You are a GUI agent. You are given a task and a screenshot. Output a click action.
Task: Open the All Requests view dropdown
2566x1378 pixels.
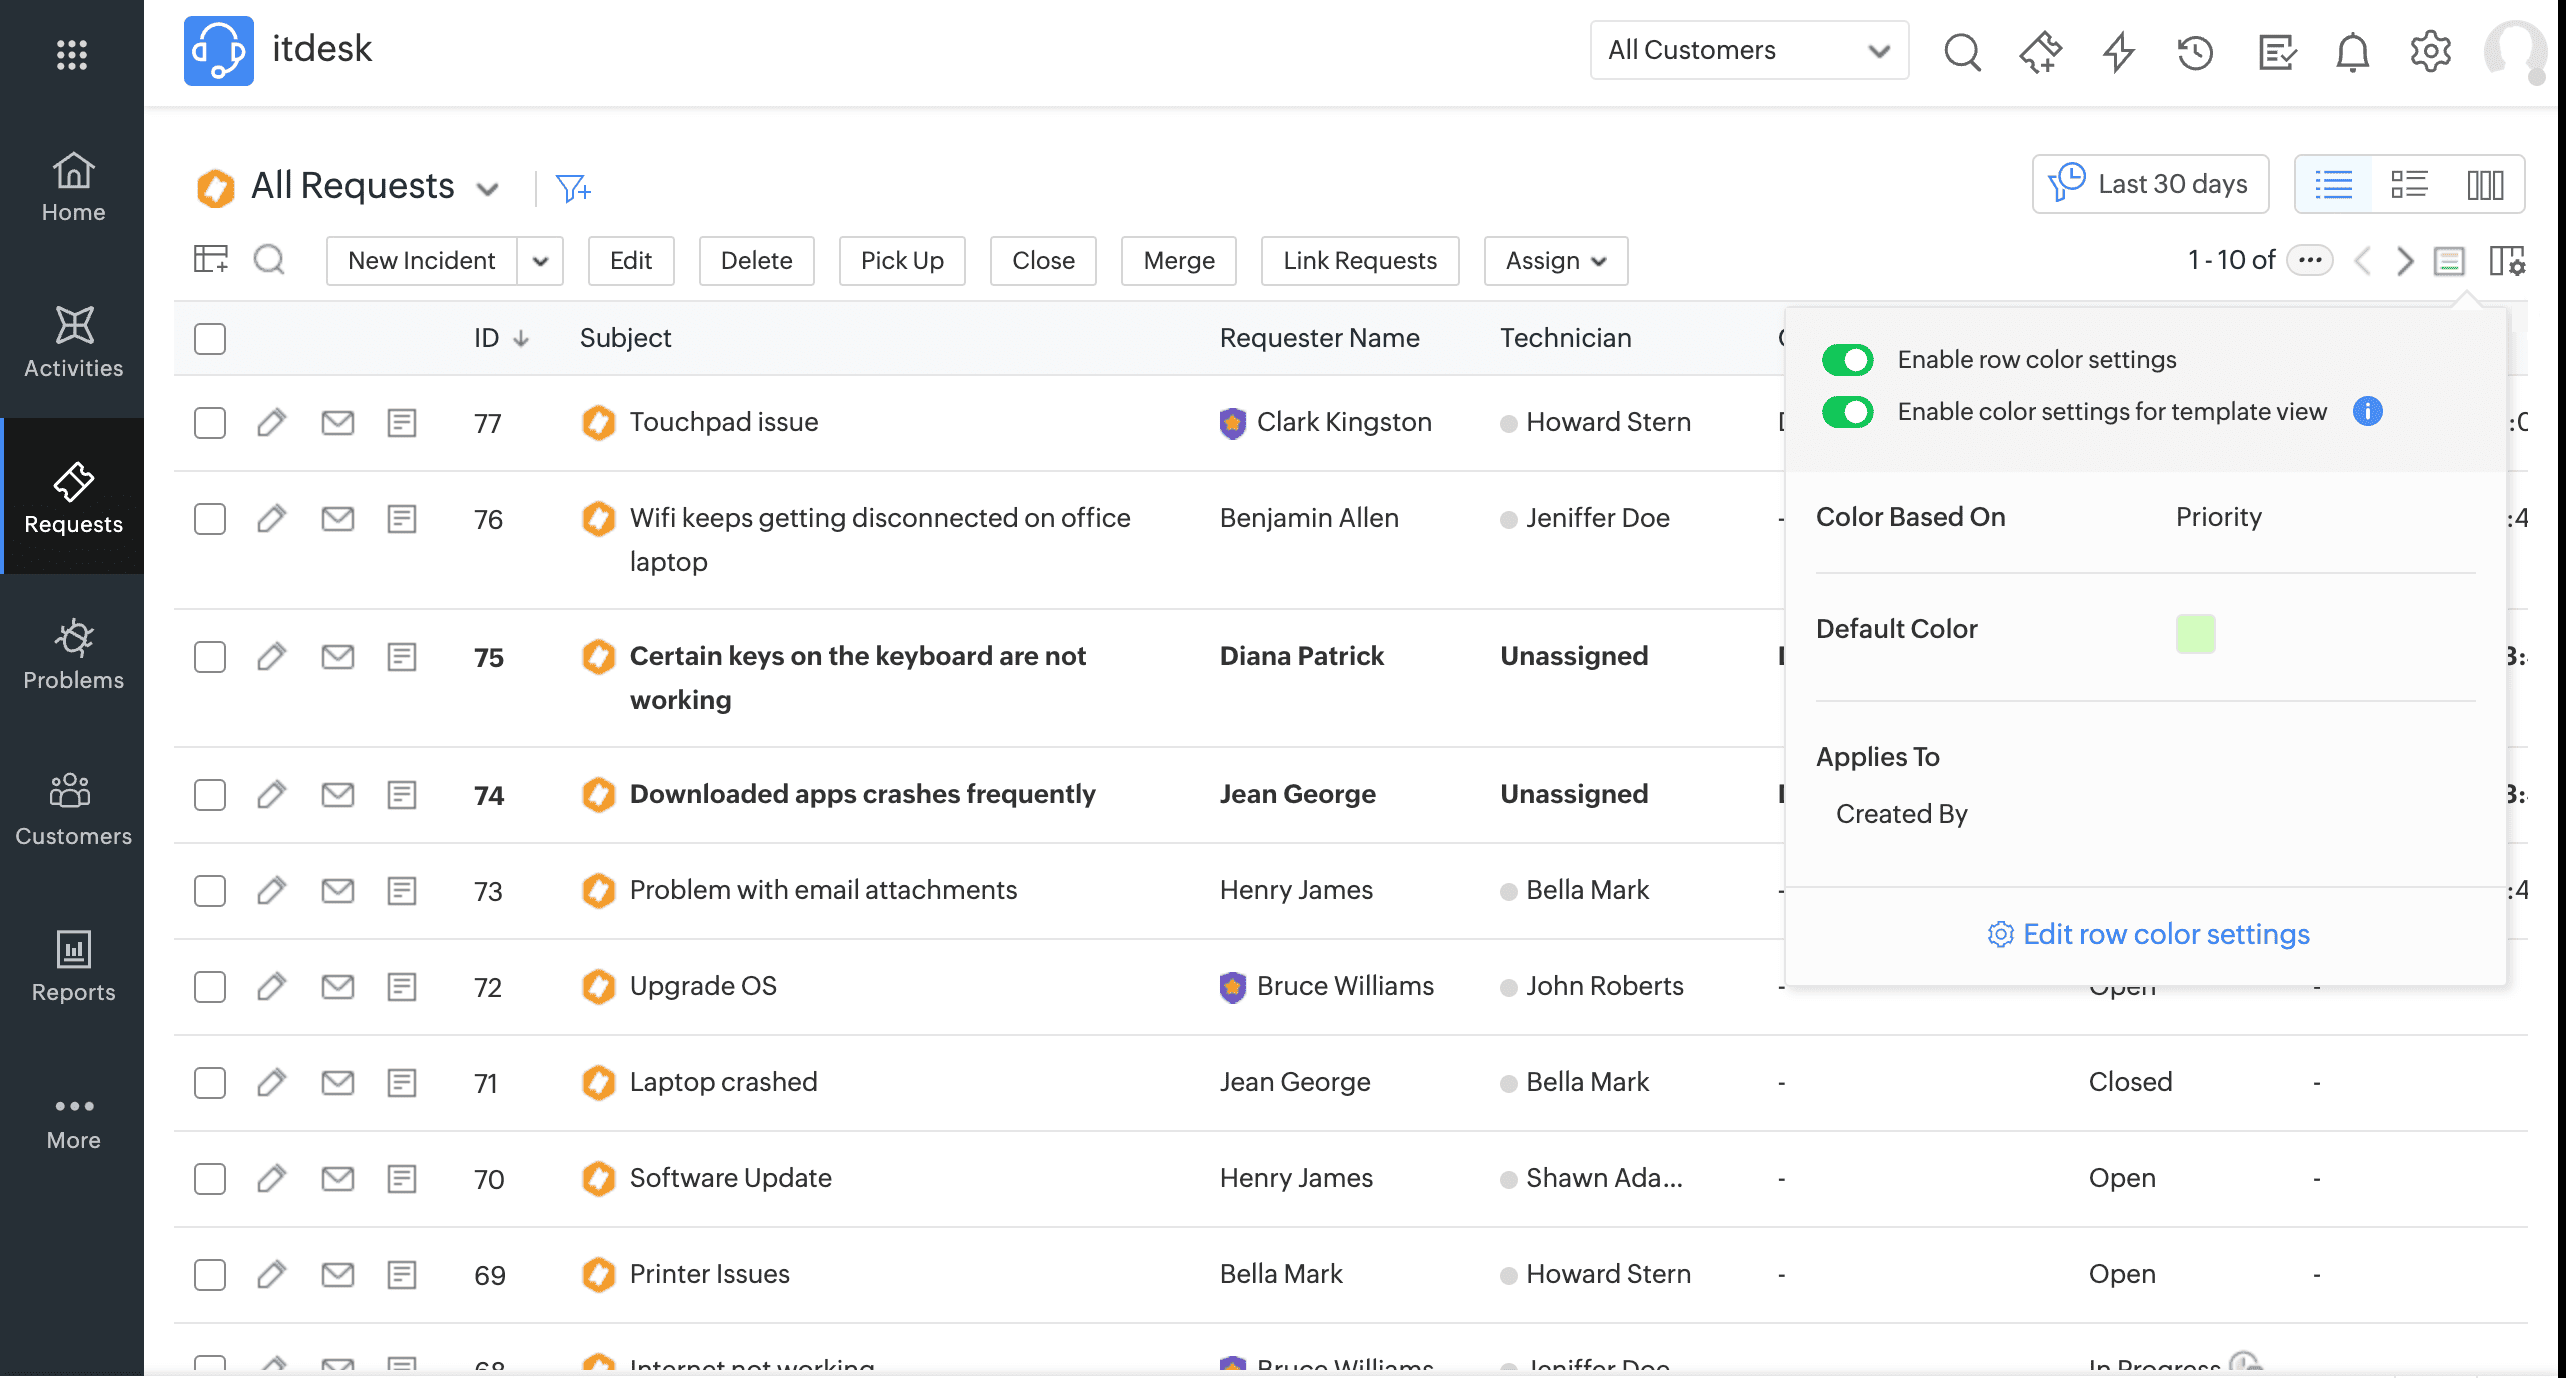pos(488,189)
